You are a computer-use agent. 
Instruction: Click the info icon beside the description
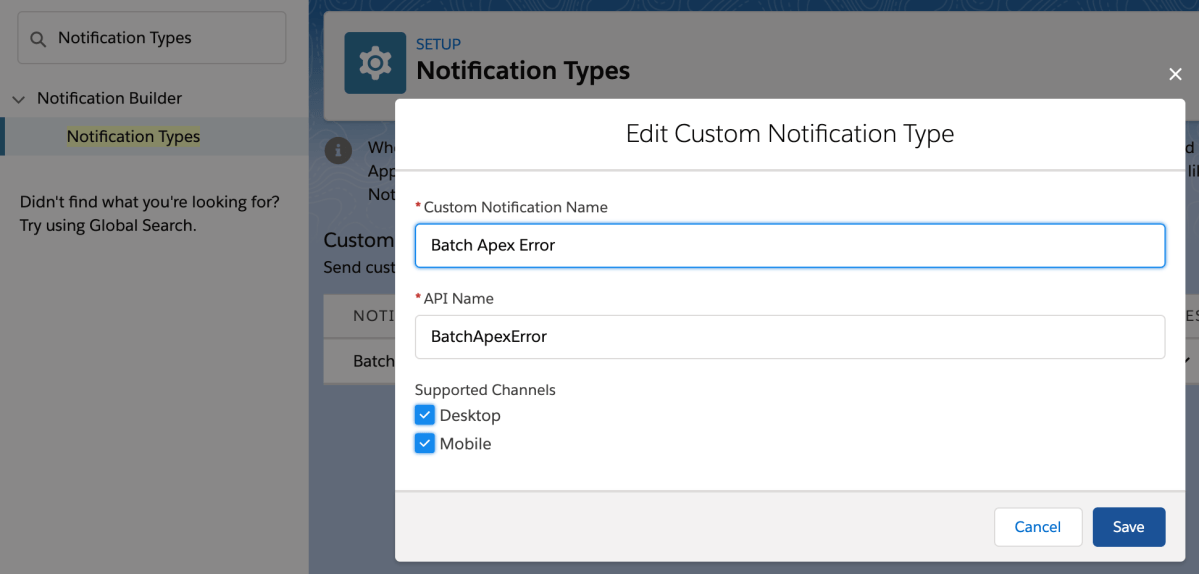click(x=340, y=151)
